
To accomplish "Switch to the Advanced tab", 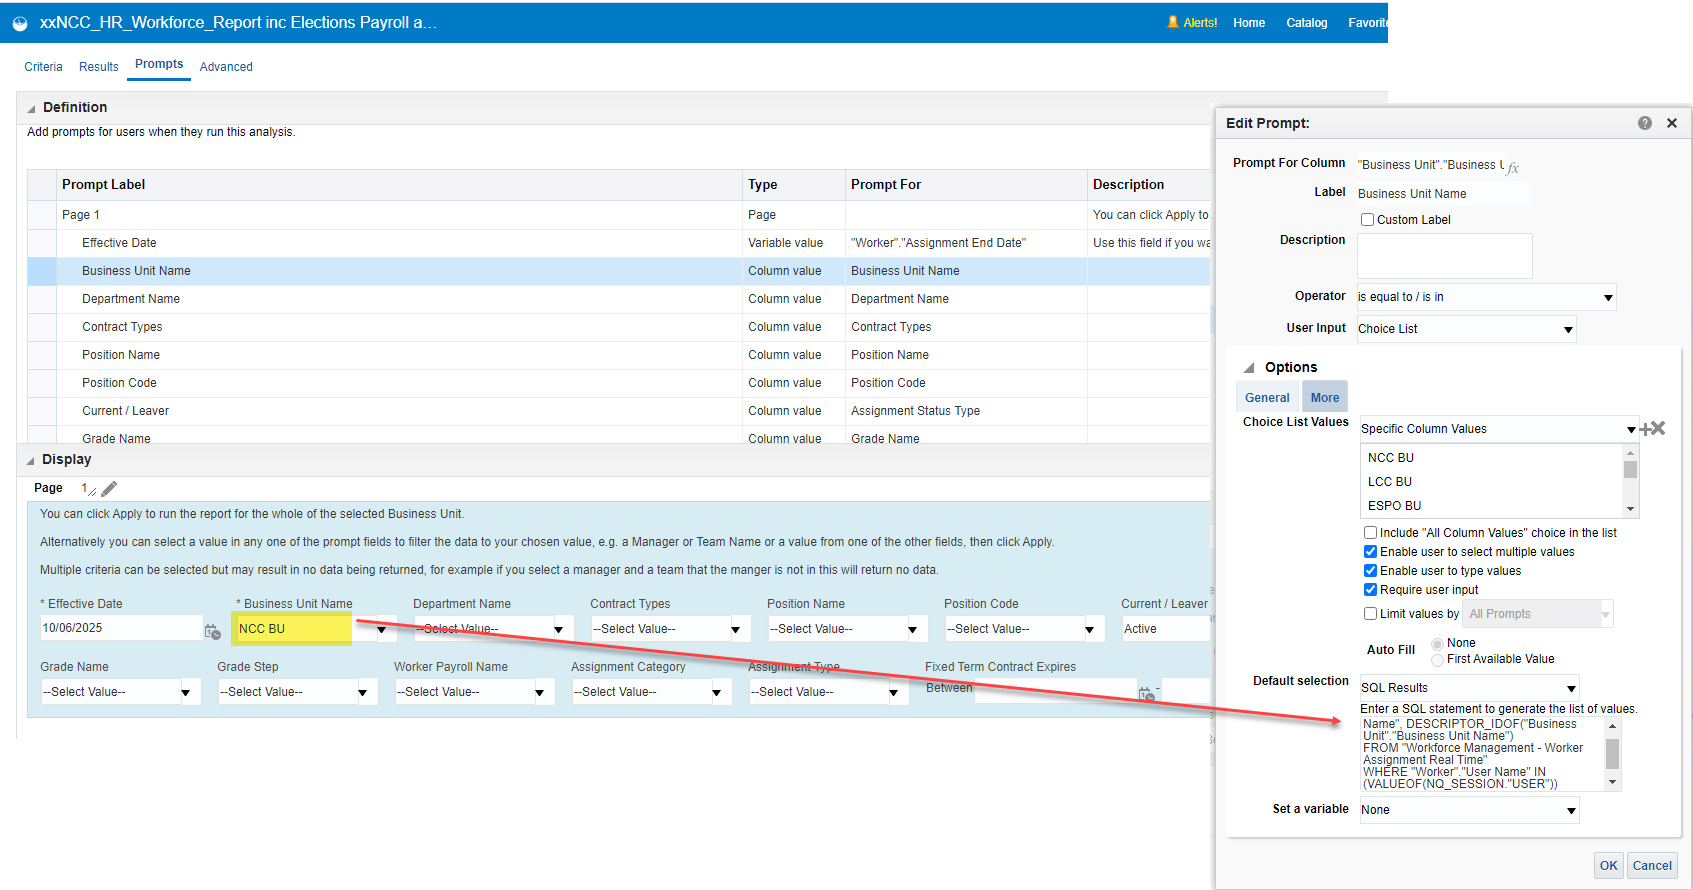I will tap(226, 67).
